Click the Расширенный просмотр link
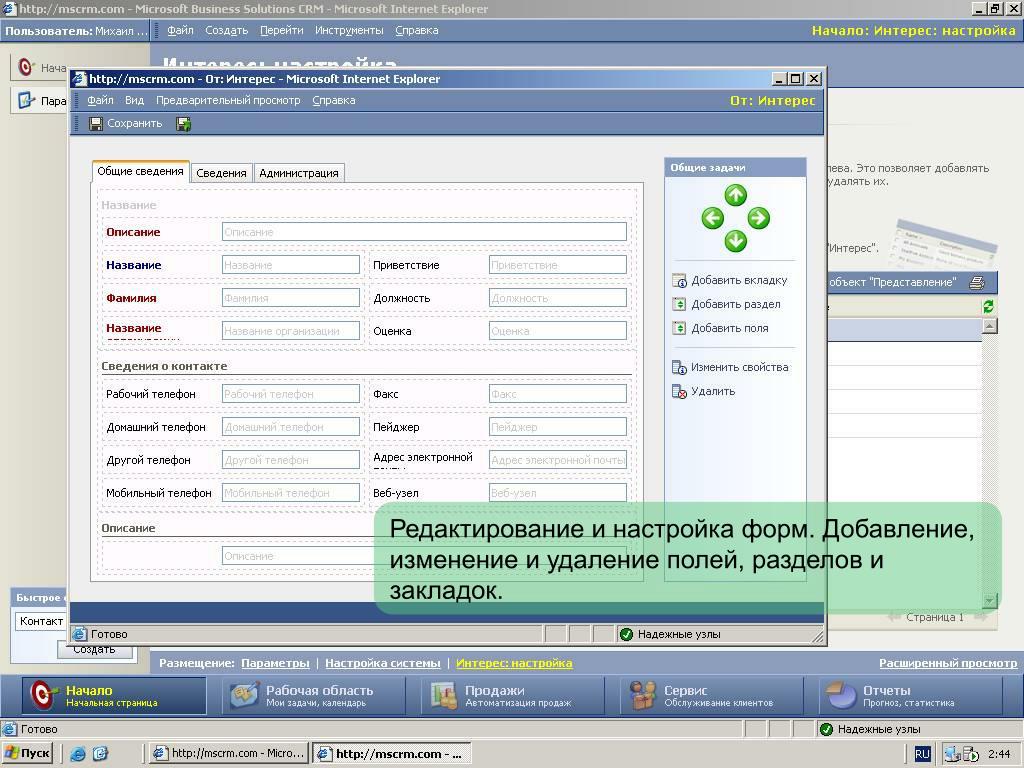 click(948, 663)
